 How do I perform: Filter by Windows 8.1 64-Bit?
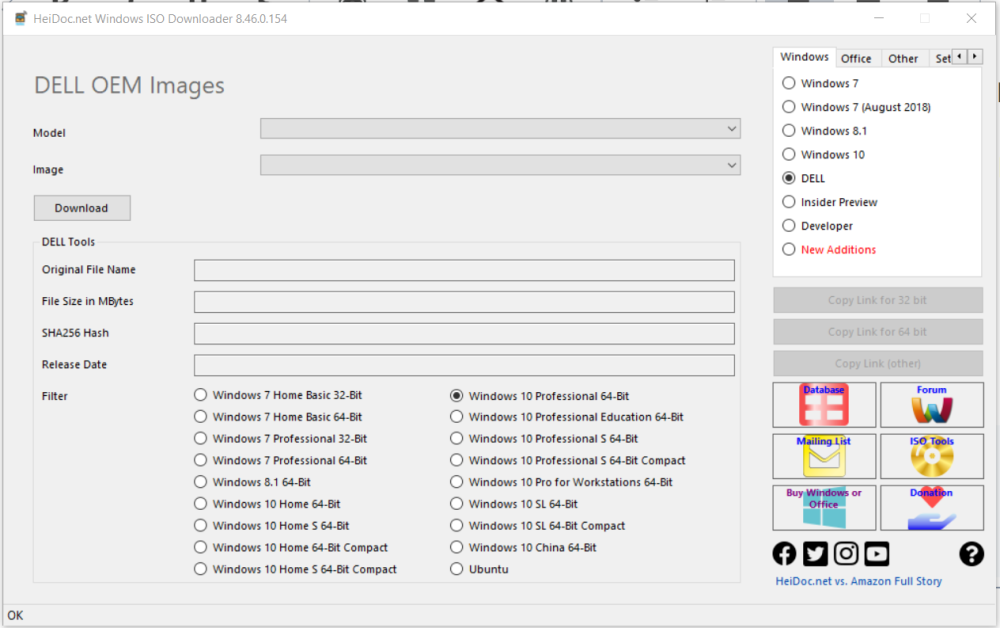[x=253, y=482]
